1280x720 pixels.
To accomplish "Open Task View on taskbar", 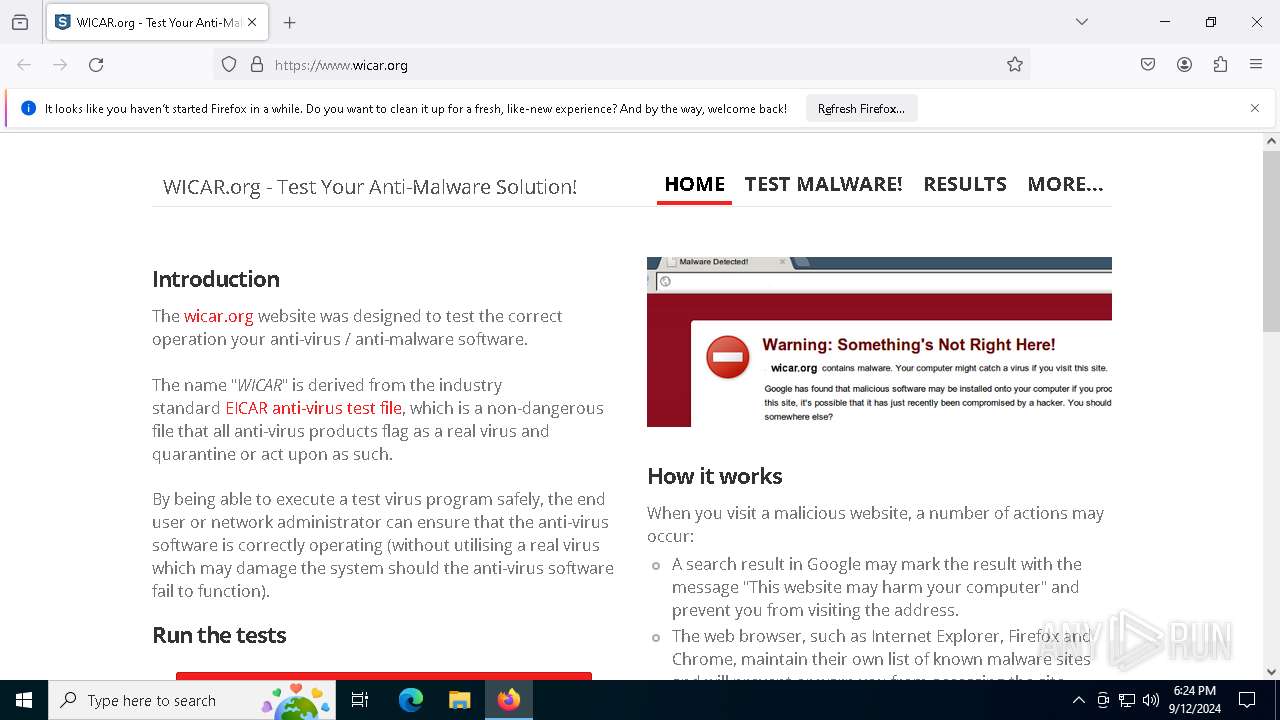I will 361,700.
